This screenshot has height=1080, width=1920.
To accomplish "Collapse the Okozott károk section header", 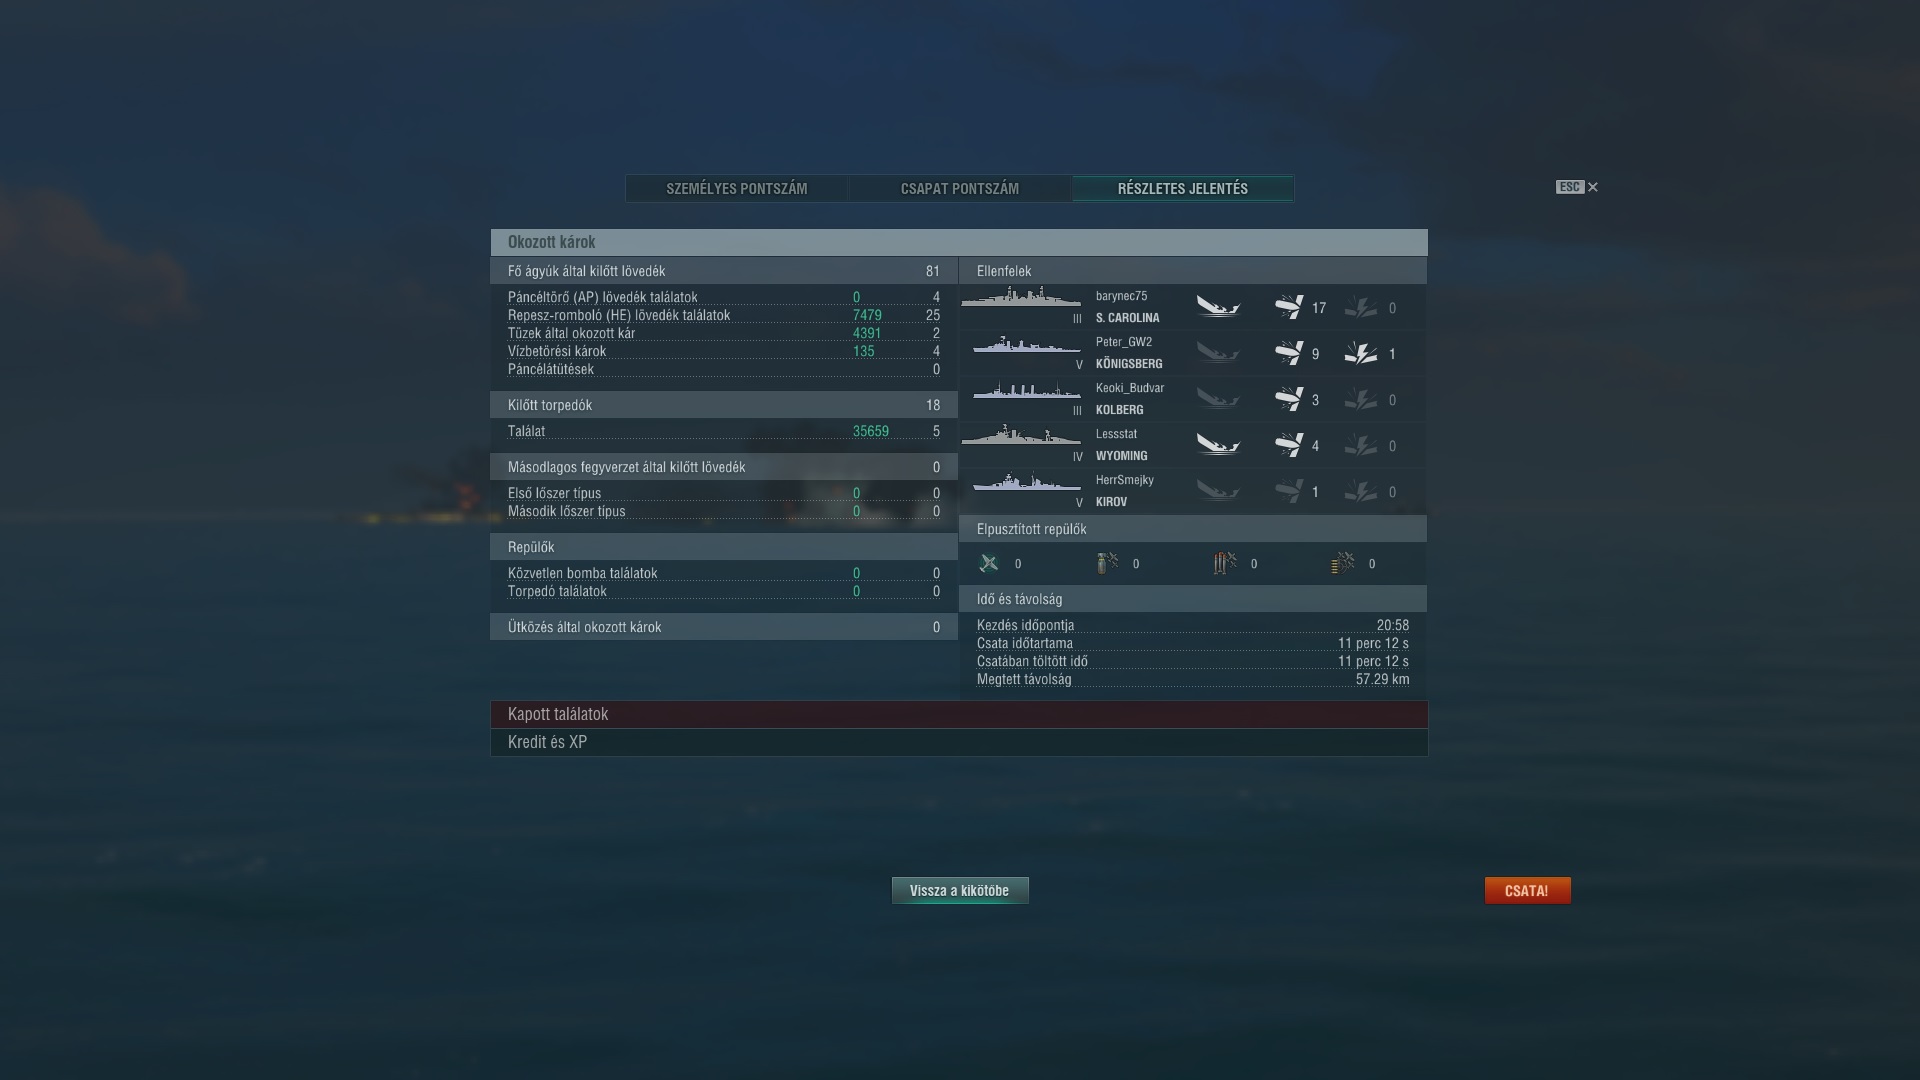I will 959,242.
